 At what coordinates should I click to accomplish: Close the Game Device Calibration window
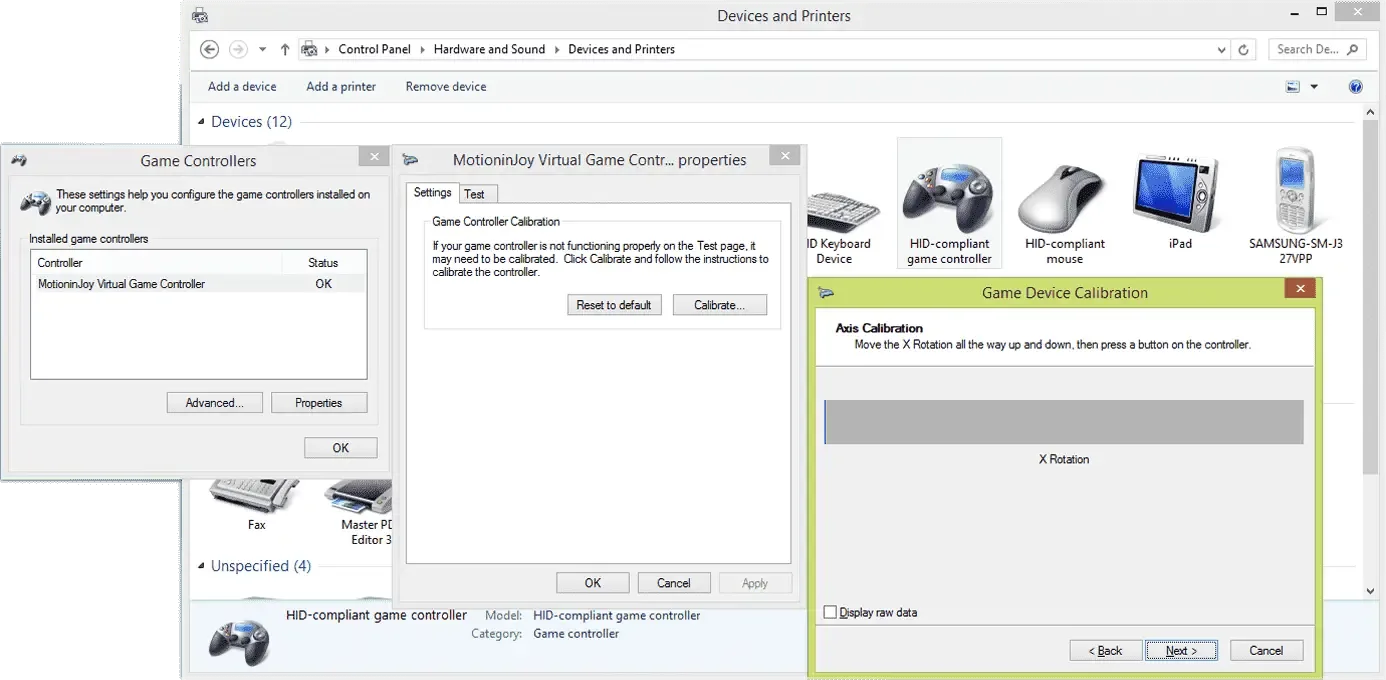pyautogui.click(x=1300, y=289)
